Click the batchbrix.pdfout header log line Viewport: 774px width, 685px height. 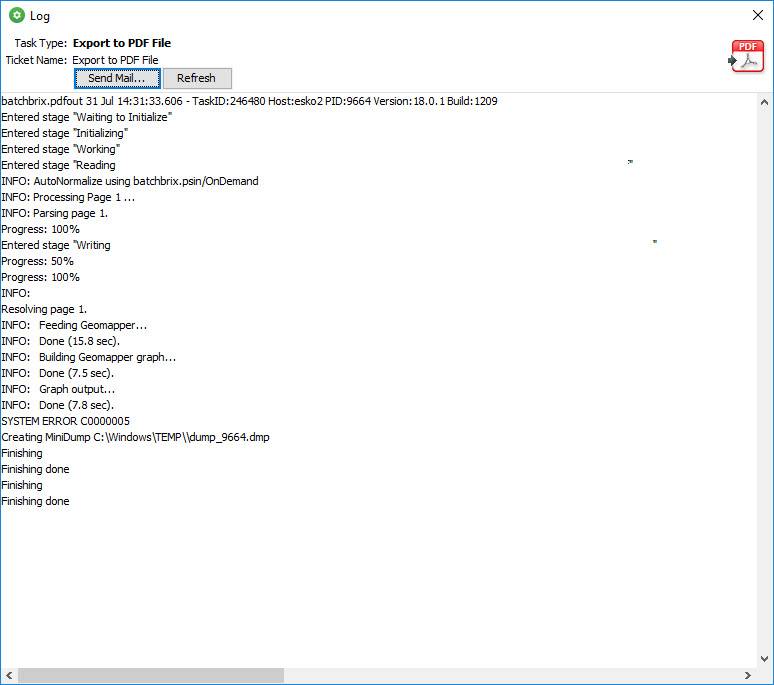click(x=249, y=101)
